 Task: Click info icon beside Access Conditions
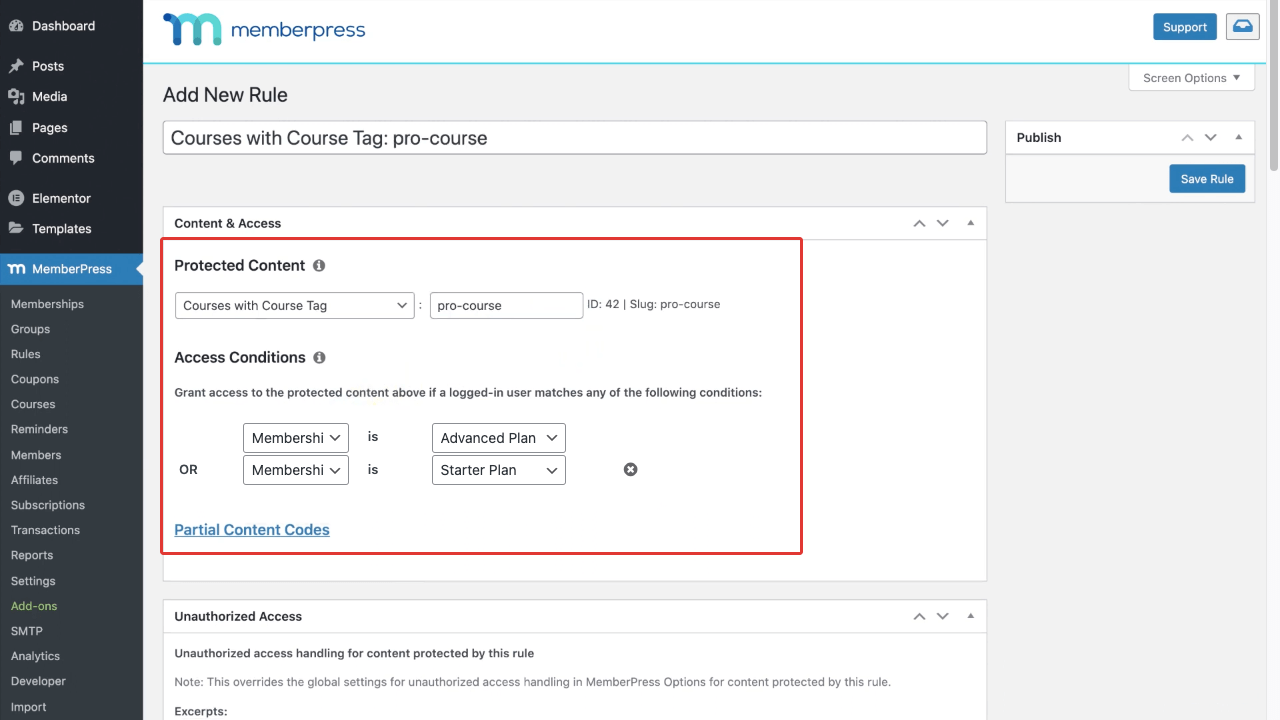tap(319, 358)
